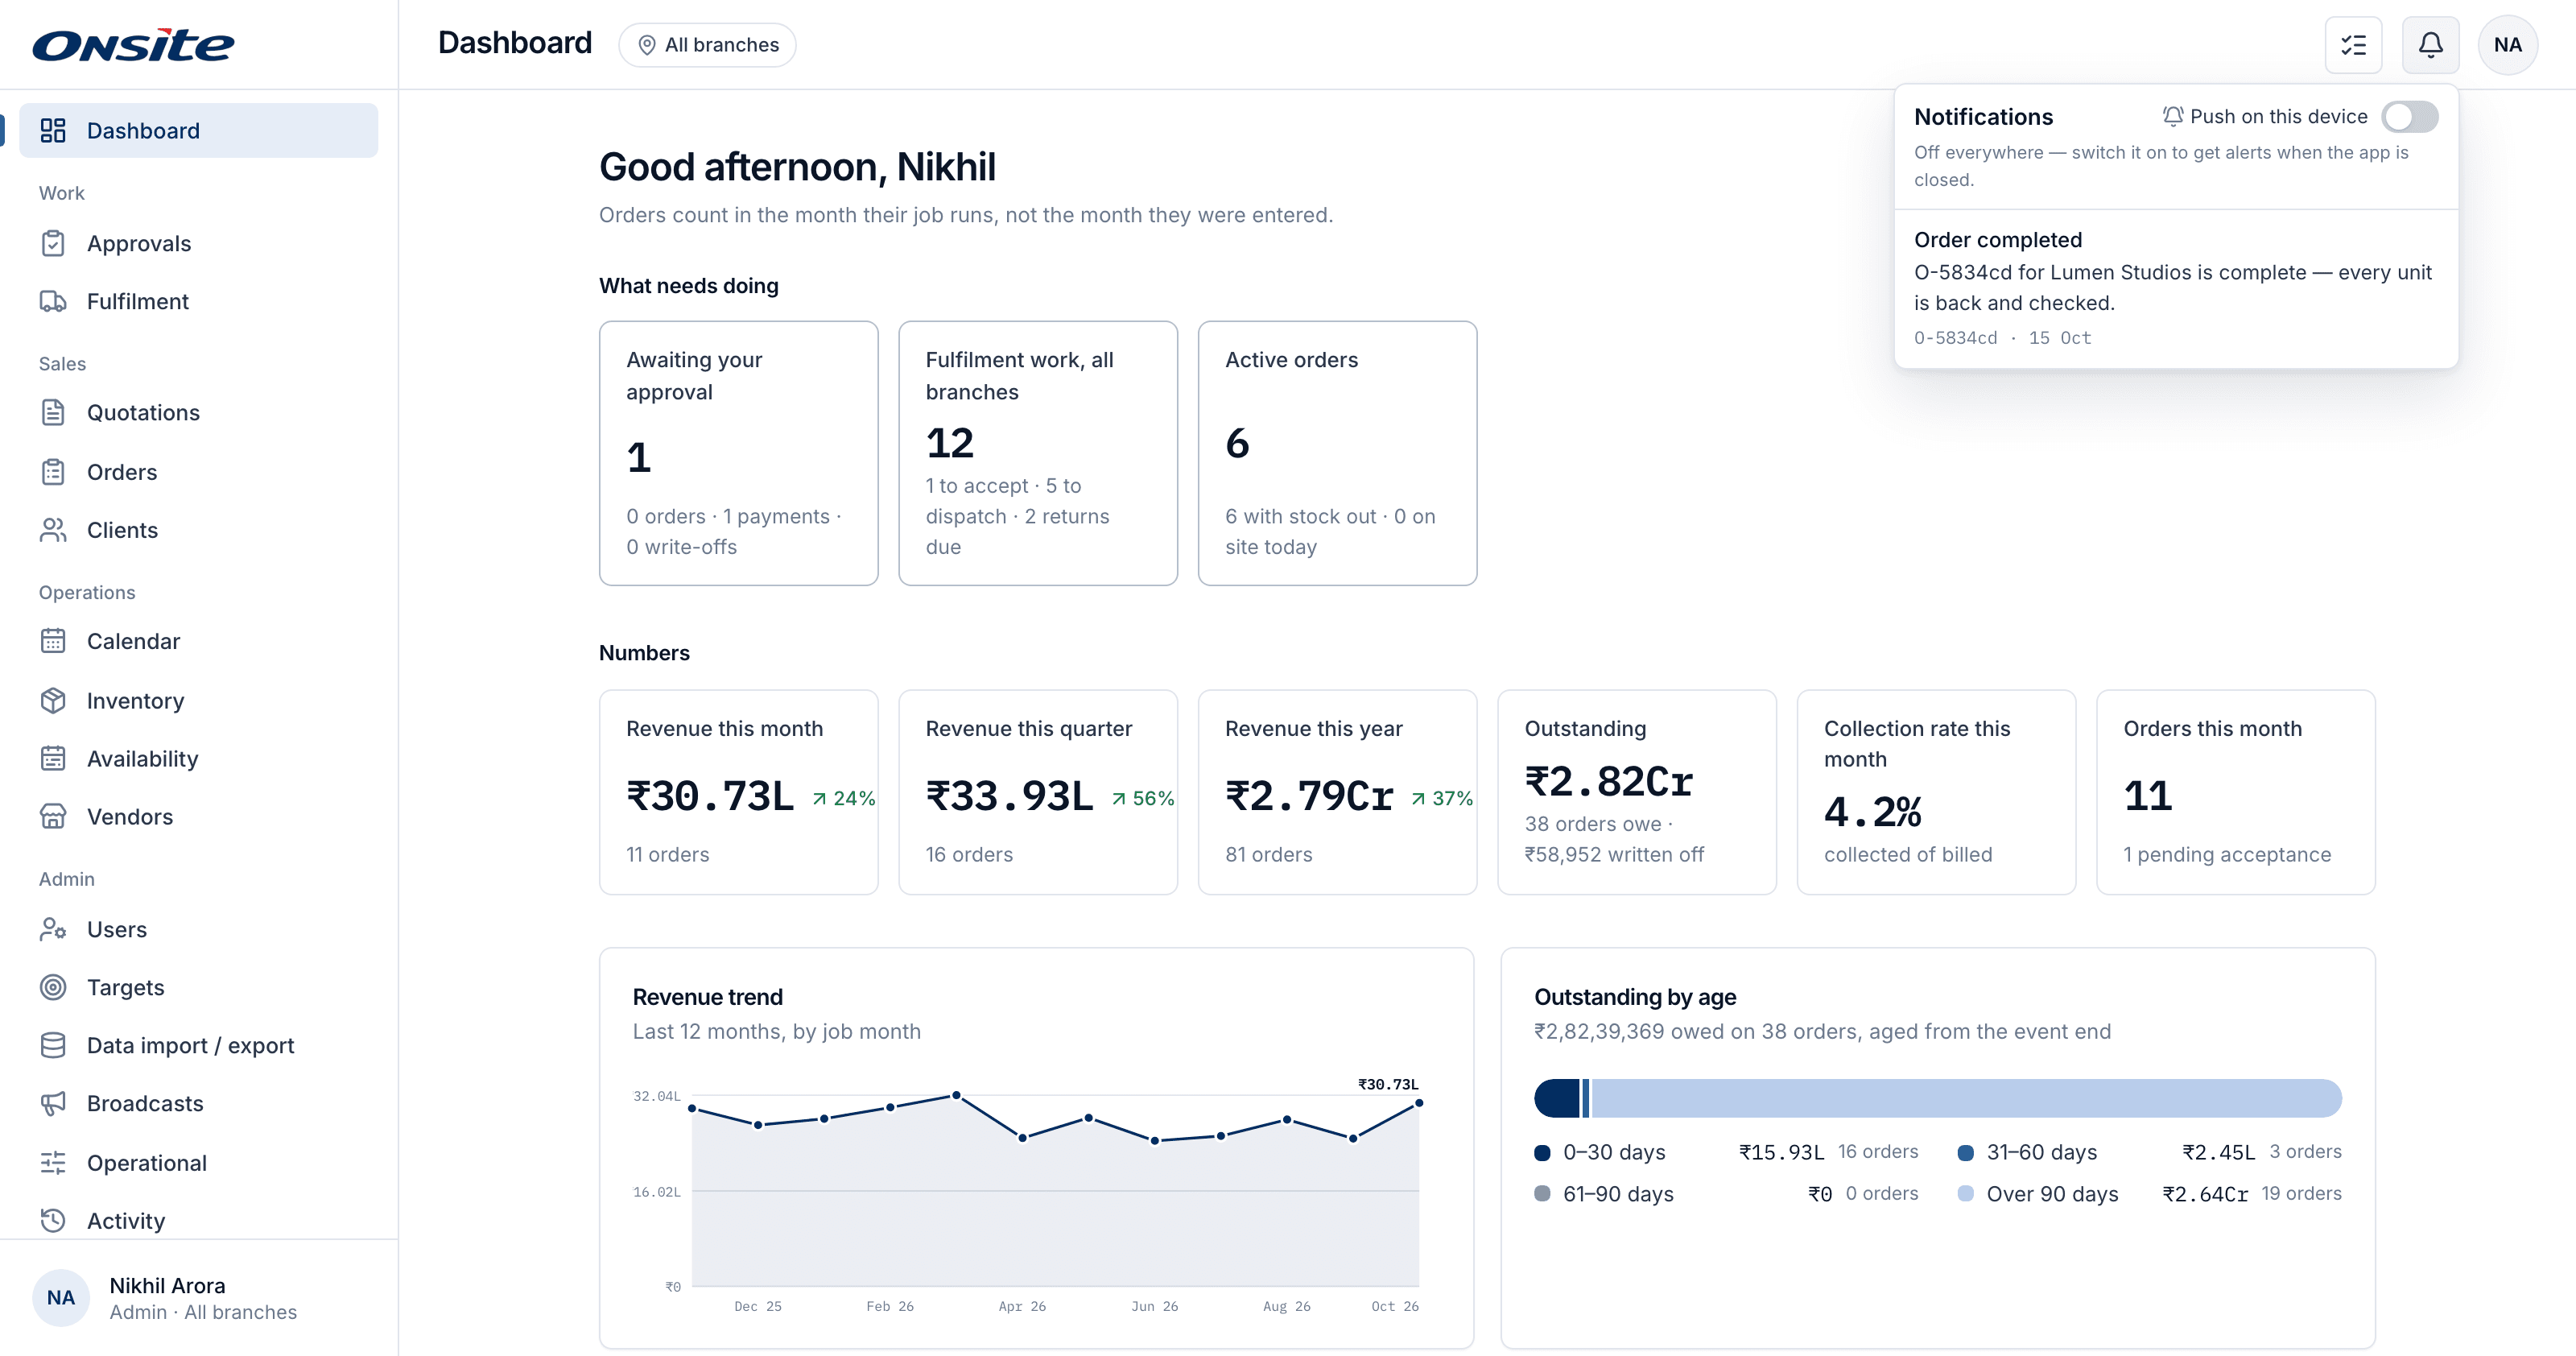Click the Data import / export database icon
This screenshot has width=2576, height=1356.
(x=53, y=1045)
